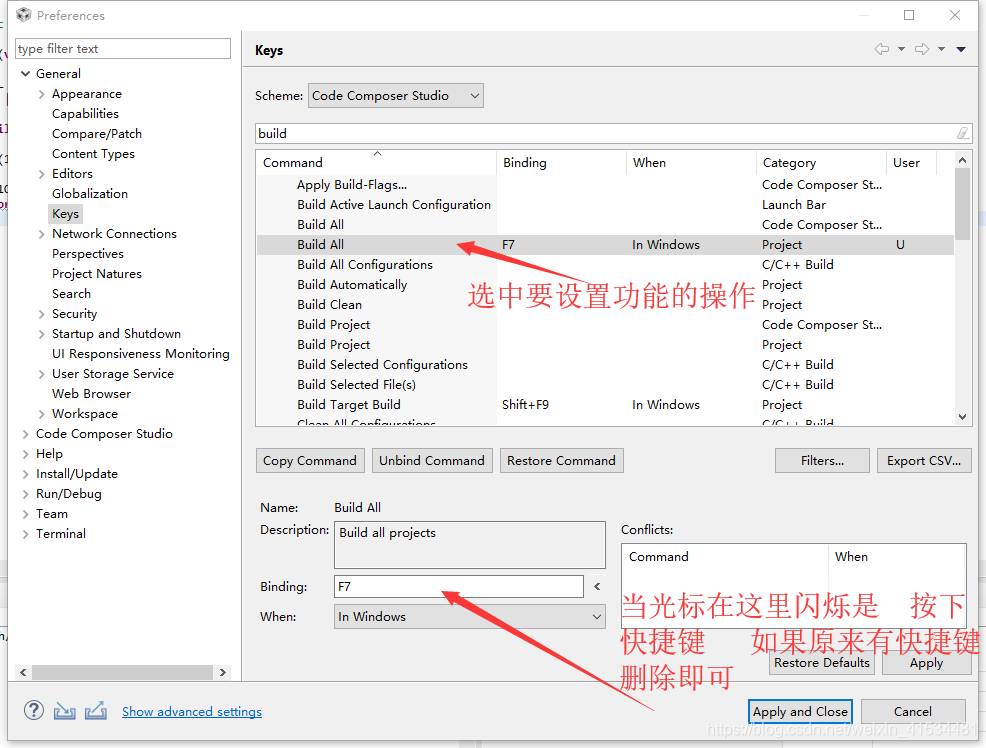Expand the Startup and Shutdown node

click(x=42, y=334)
